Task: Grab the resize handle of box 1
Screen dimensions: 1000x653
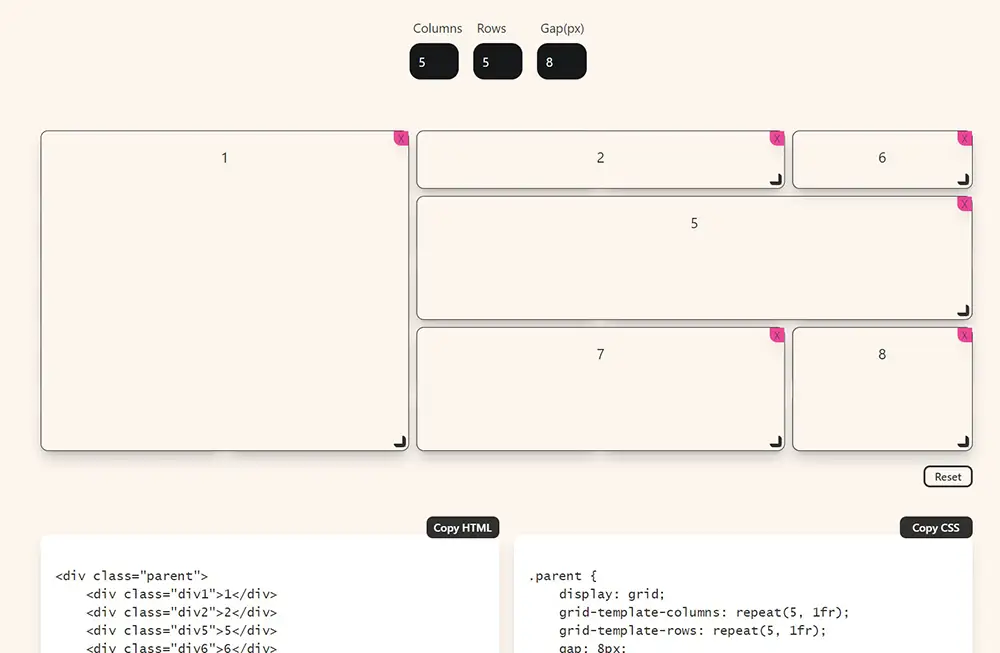Action: (x=400, y=441)
